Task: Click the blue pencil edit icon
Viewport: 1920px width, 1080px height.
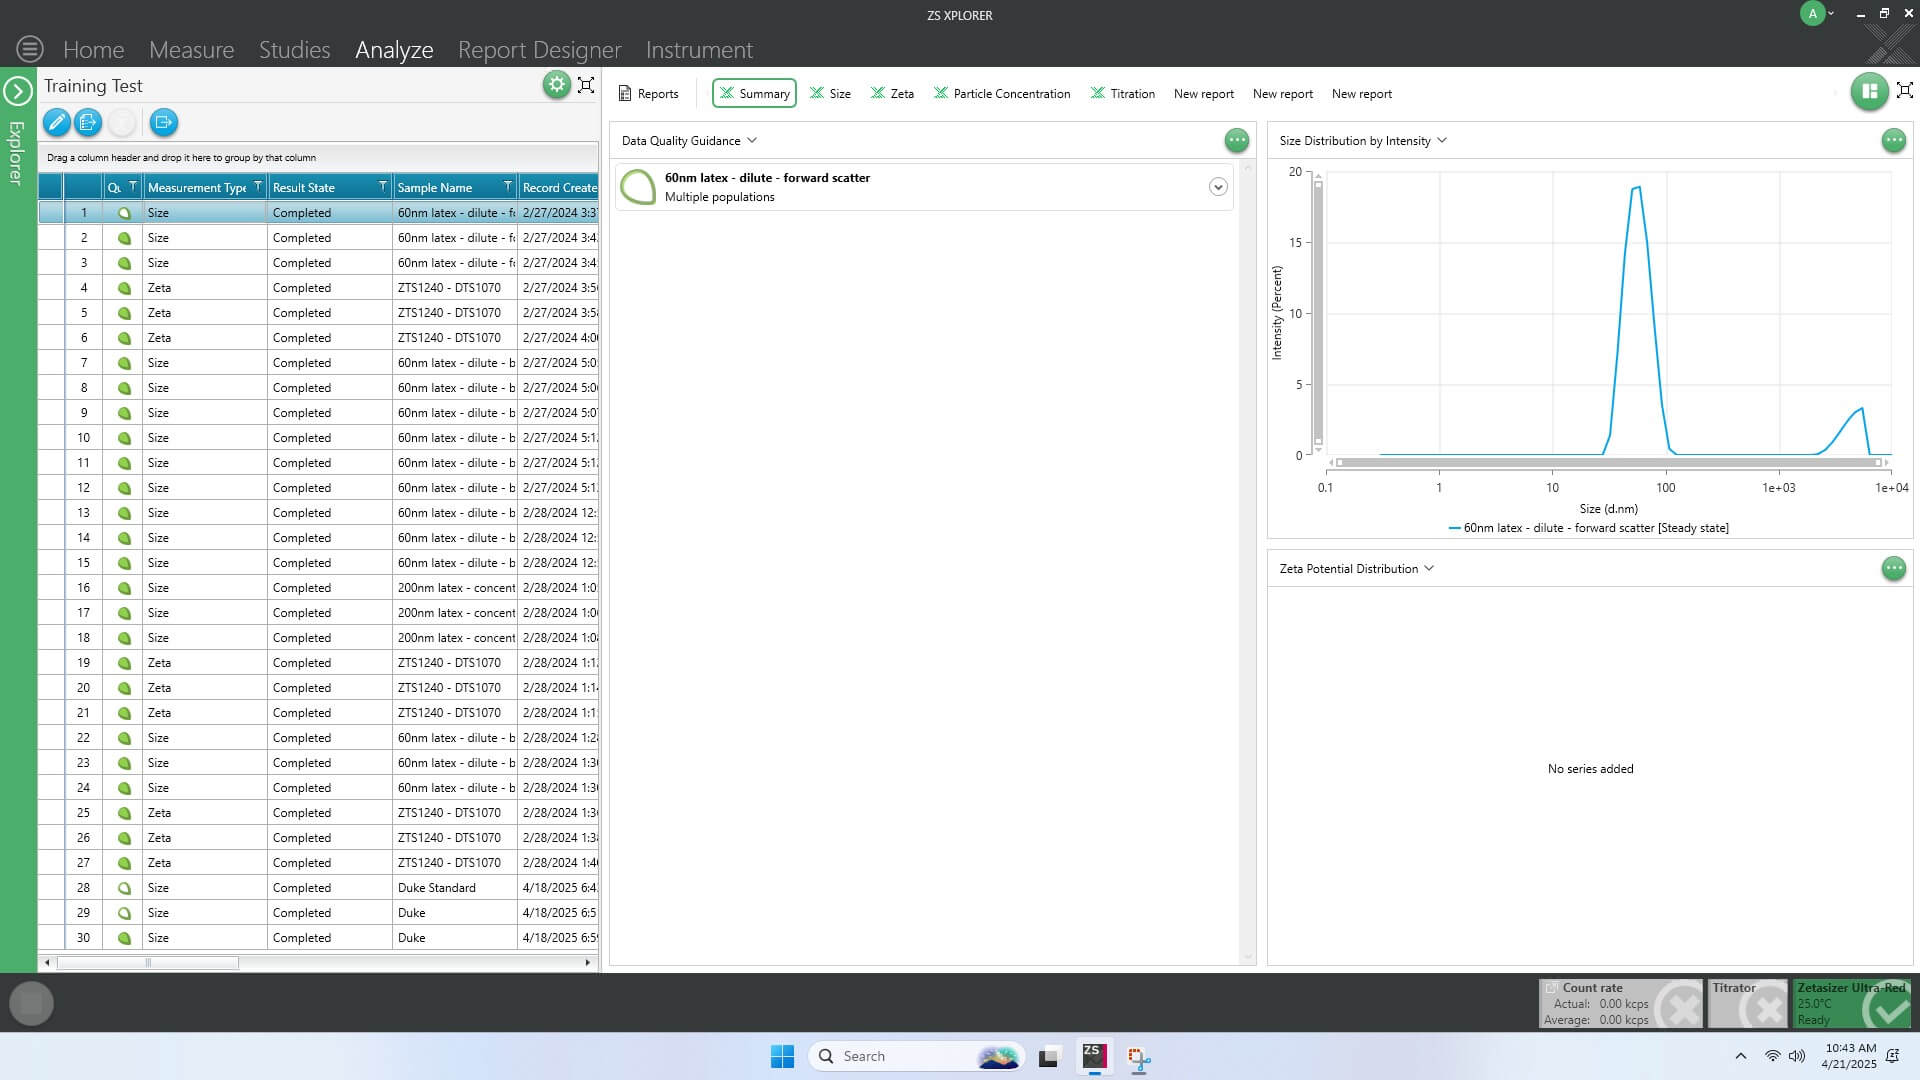Action: [x=57, y=122]
